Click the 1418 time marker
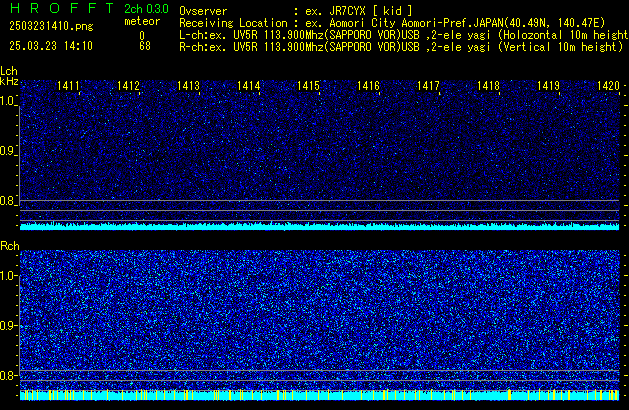 (x=488, y=86)
